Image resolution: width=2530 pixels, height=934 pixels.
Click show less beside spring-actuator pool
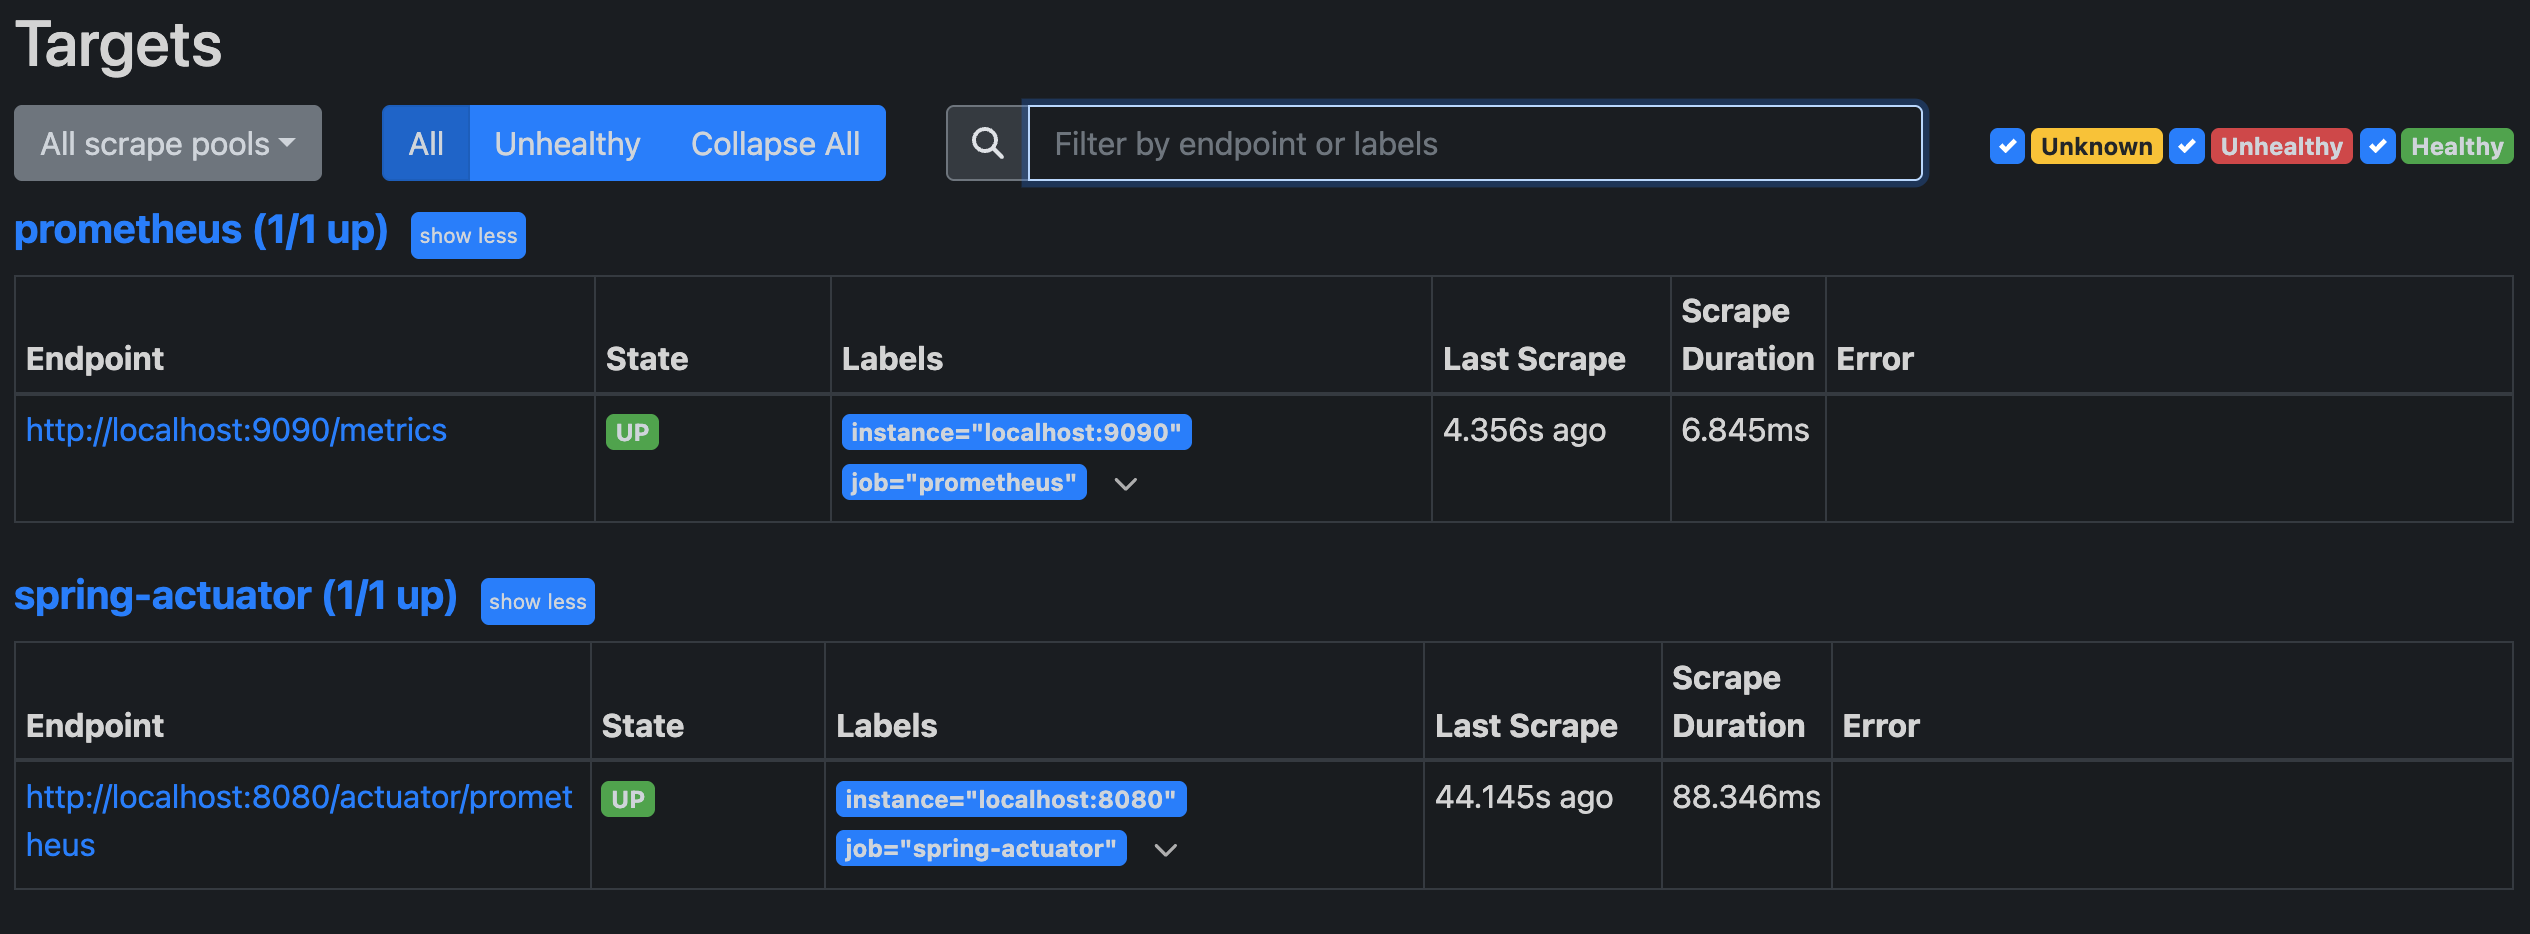pyautogui.click(x=537, y=602)
